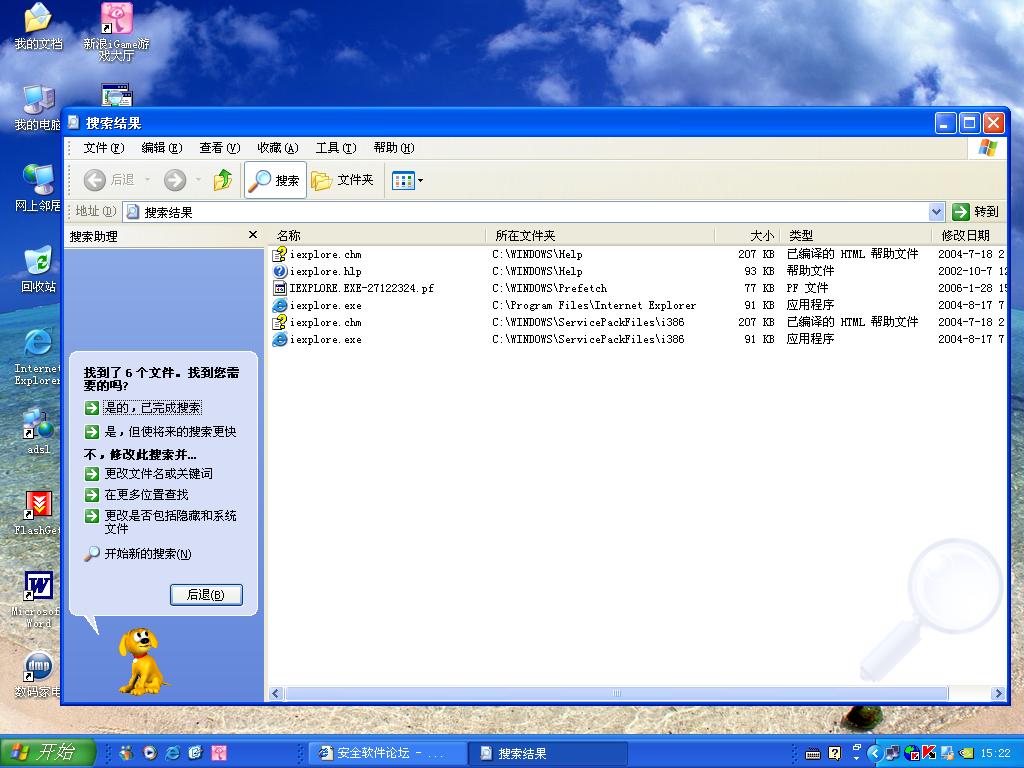Select iexplore.exe icon in Program Files row
The height and width of the screenshot is (768, 1024).
coord(280,305)
